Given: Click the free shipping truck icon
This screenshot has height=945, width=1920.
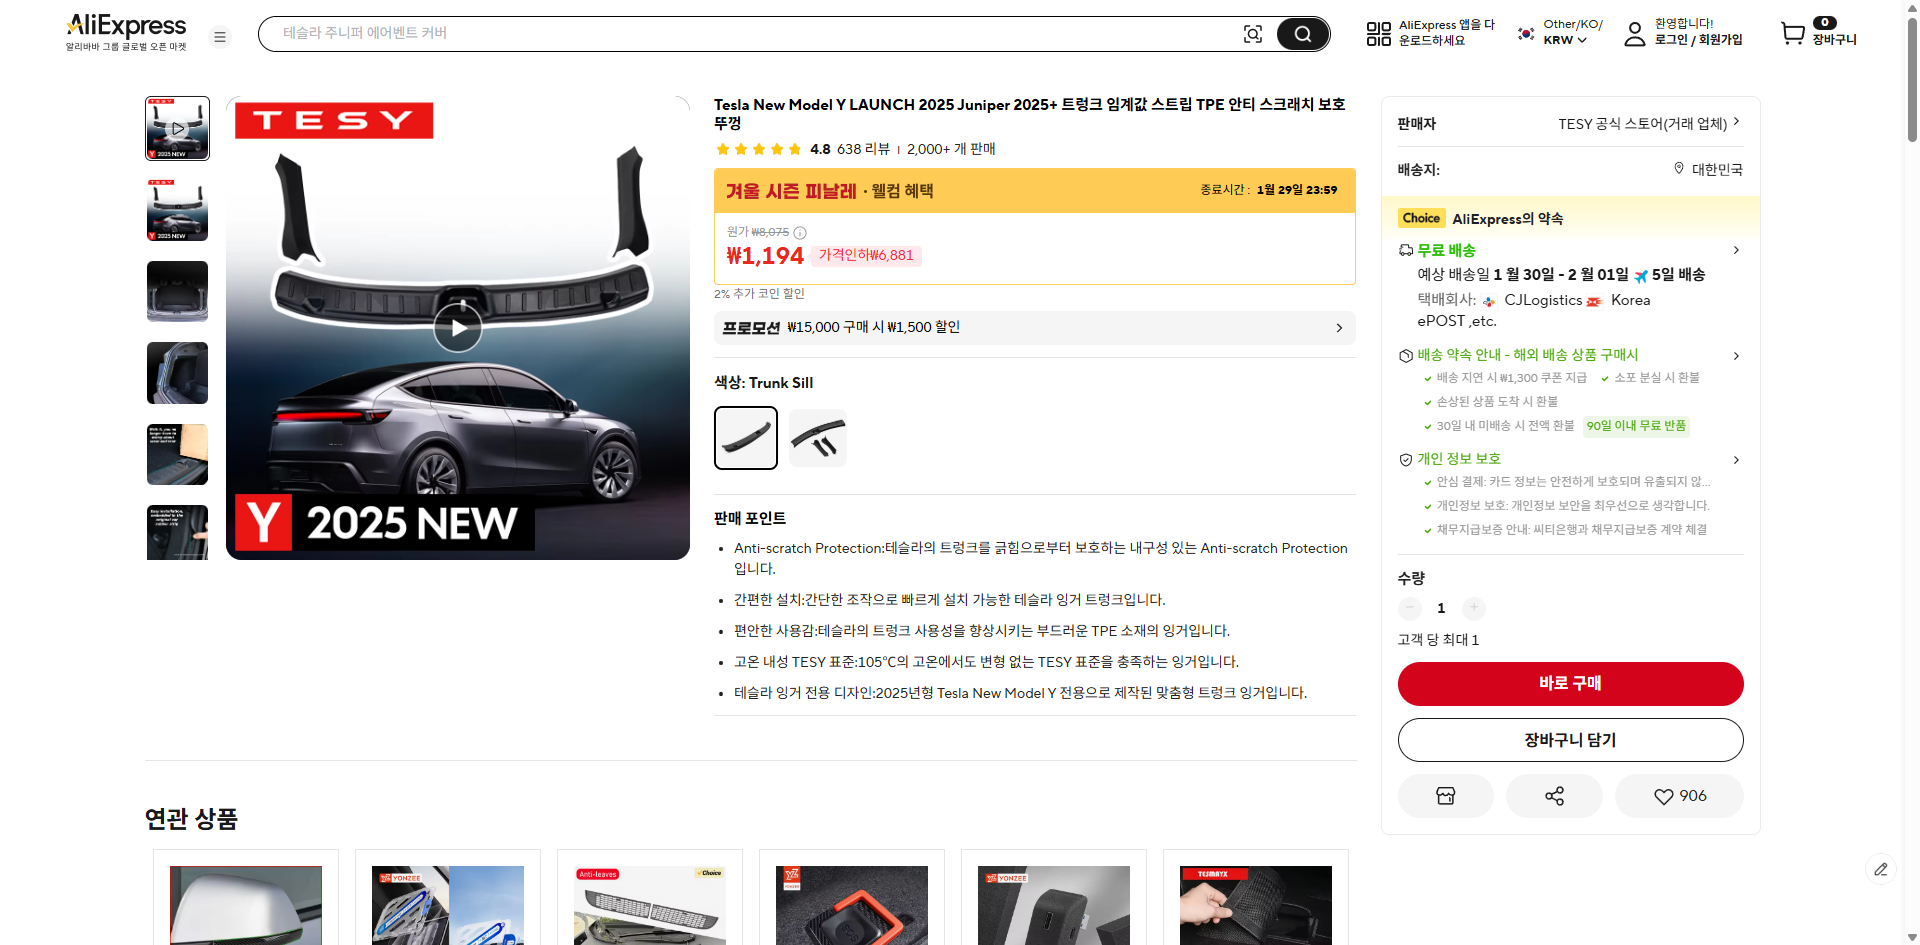Looking at the screenshot, I should click(1406, 250).
